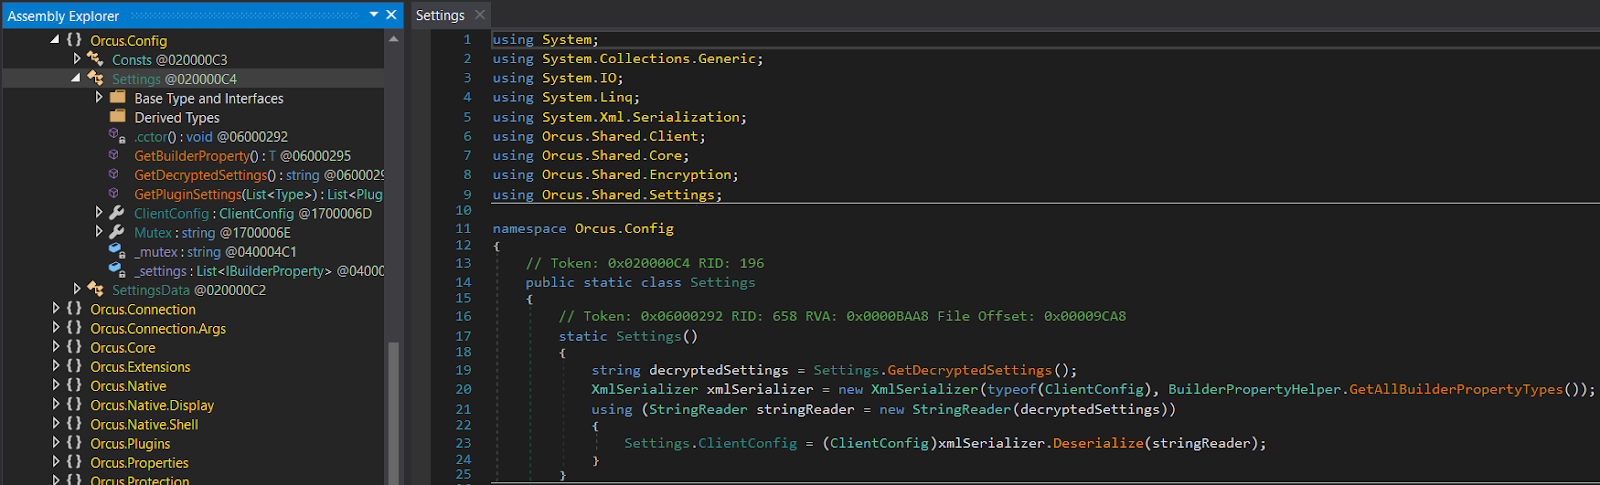Viewport: 1600px width, 485px height.
Task: Click the Consts class icon
Action: click(96, 59)
